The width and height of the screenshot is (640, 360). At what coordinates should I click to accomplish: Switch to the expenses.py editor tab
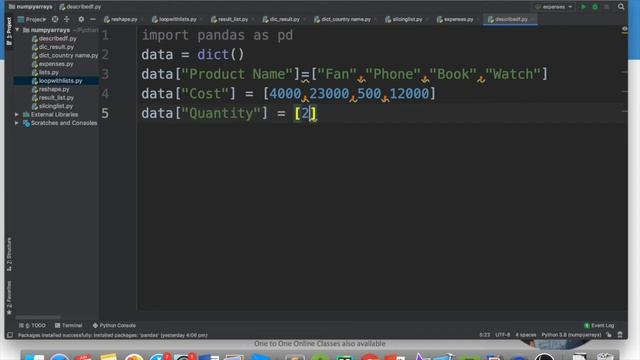pyautogui.click(x=458, y=19)
